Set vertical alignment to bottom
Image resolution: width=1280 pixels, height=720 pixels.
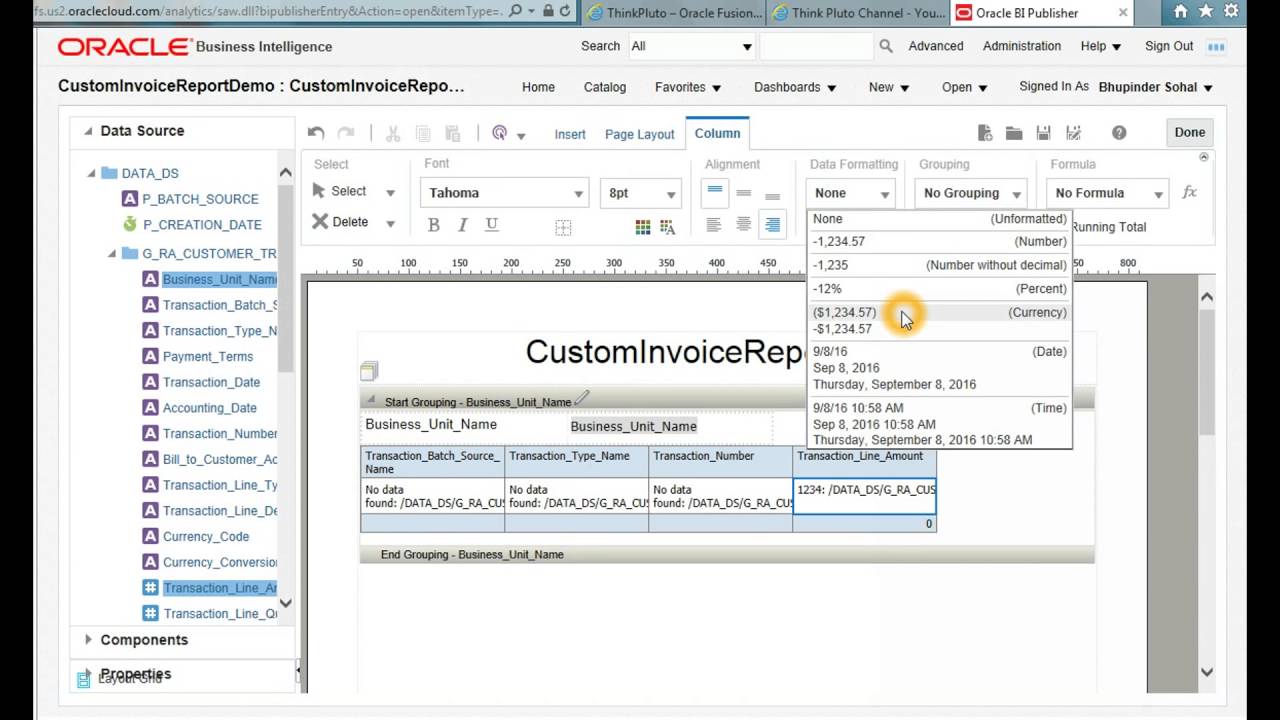pyautogui.click(x=772, y=194)
